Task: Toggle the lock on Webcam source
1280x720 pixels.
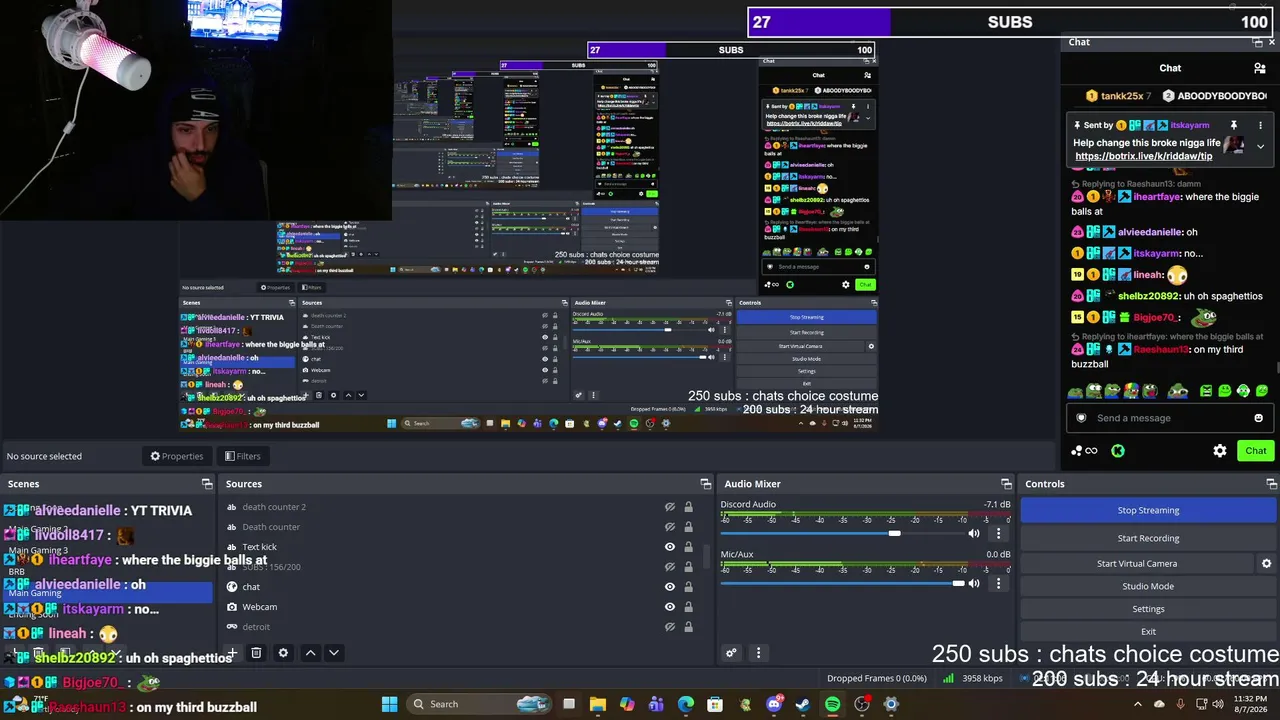Action: pyautogui.click(x=688, y=607)
